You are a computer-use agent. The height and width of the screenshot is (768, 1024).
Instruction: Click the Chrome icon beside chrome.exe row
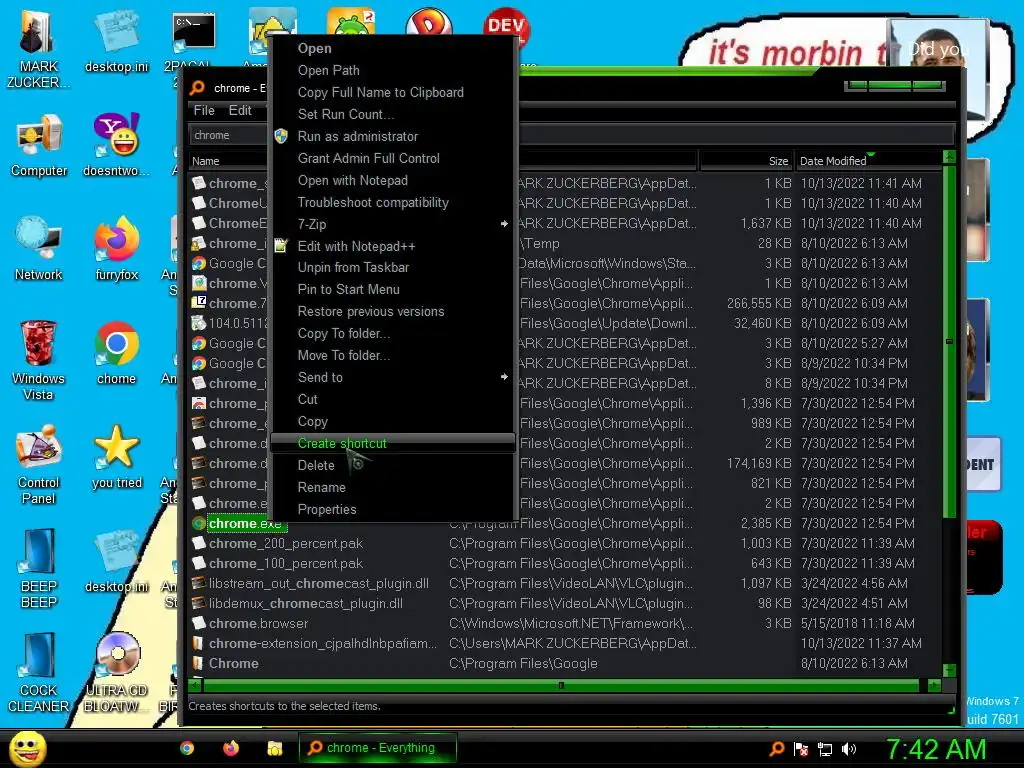(199, 524)
